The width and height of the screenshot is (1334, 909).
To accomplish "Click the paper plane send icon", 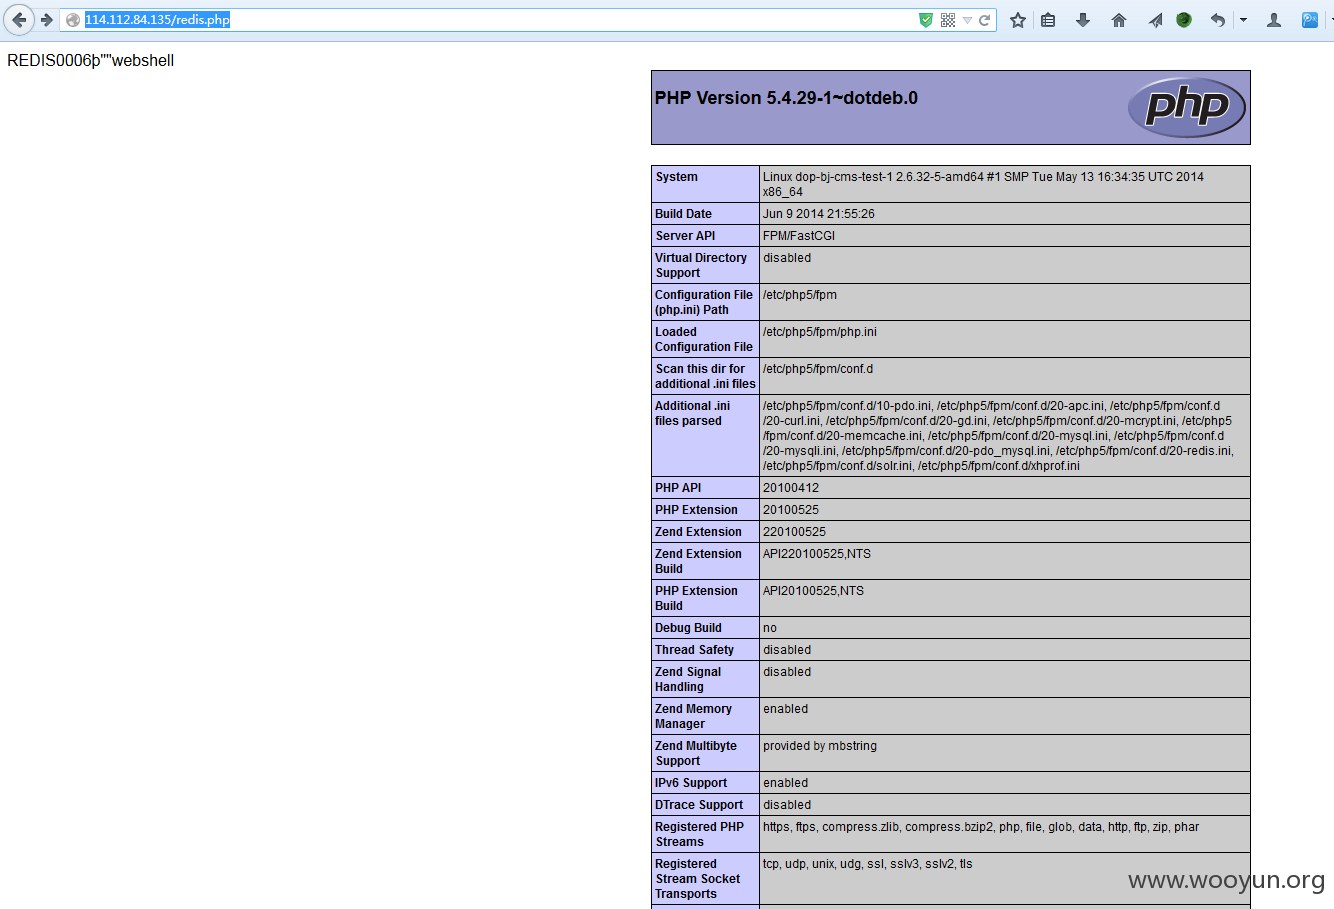I will pos(1155,20).
